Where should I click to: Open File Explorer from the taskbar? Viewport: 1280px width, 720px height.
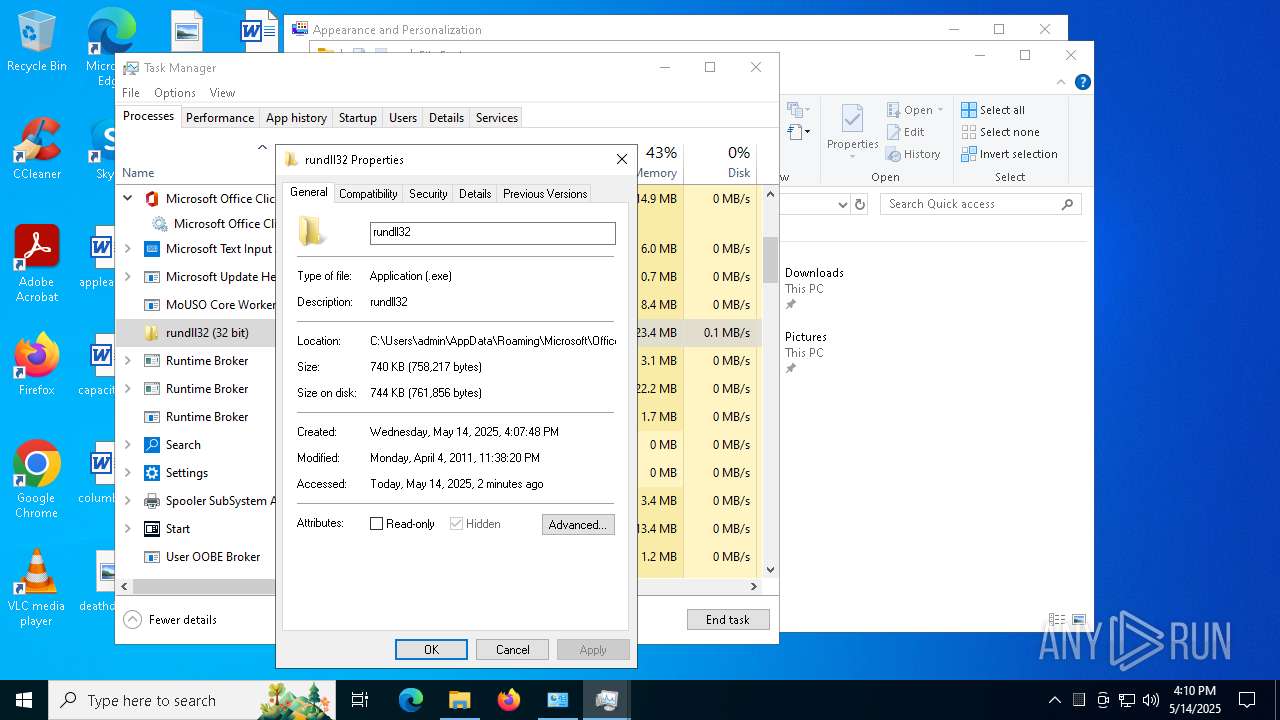pos(459,700)
